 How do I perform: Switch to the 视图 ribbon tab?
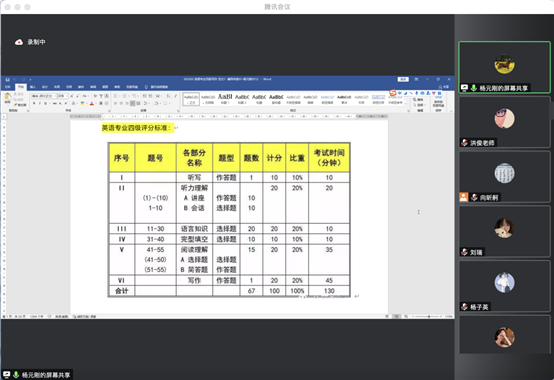(105, 87)
